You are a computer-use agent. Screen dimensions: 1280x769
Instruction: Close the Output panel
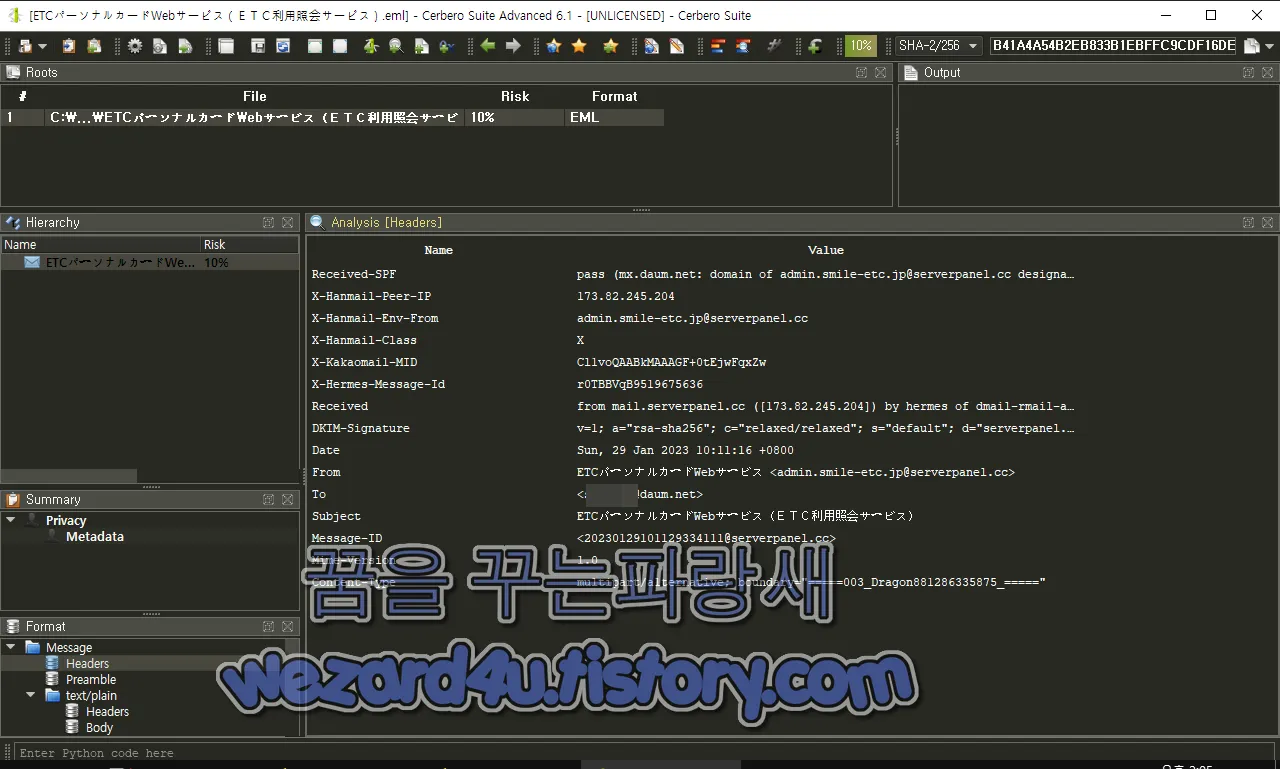click(x=1267, y=72)
